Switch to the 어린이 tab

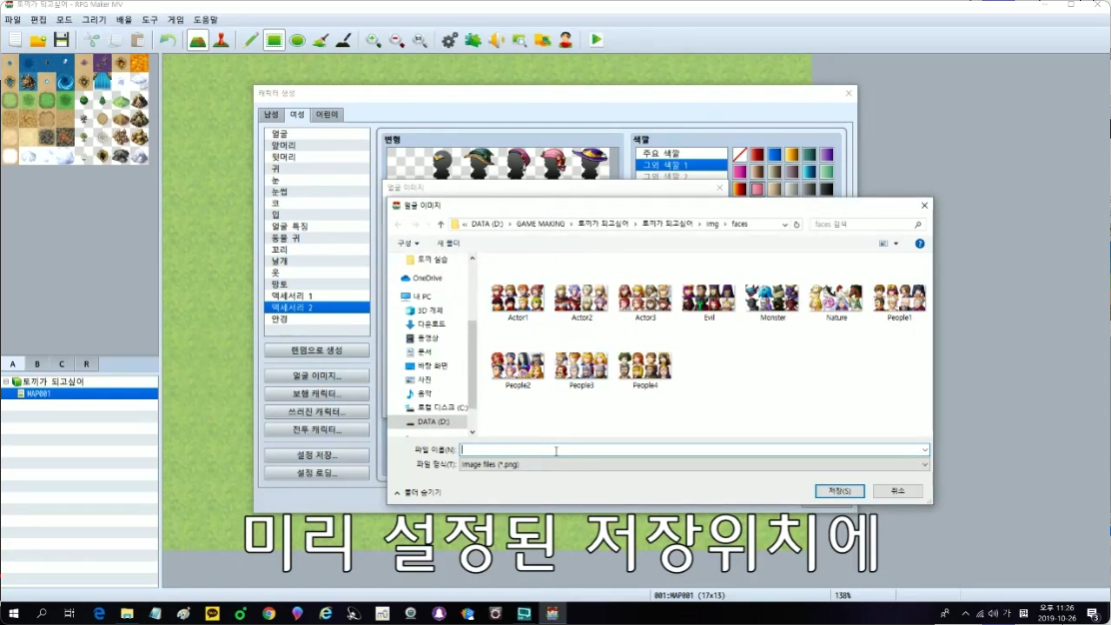327,114
